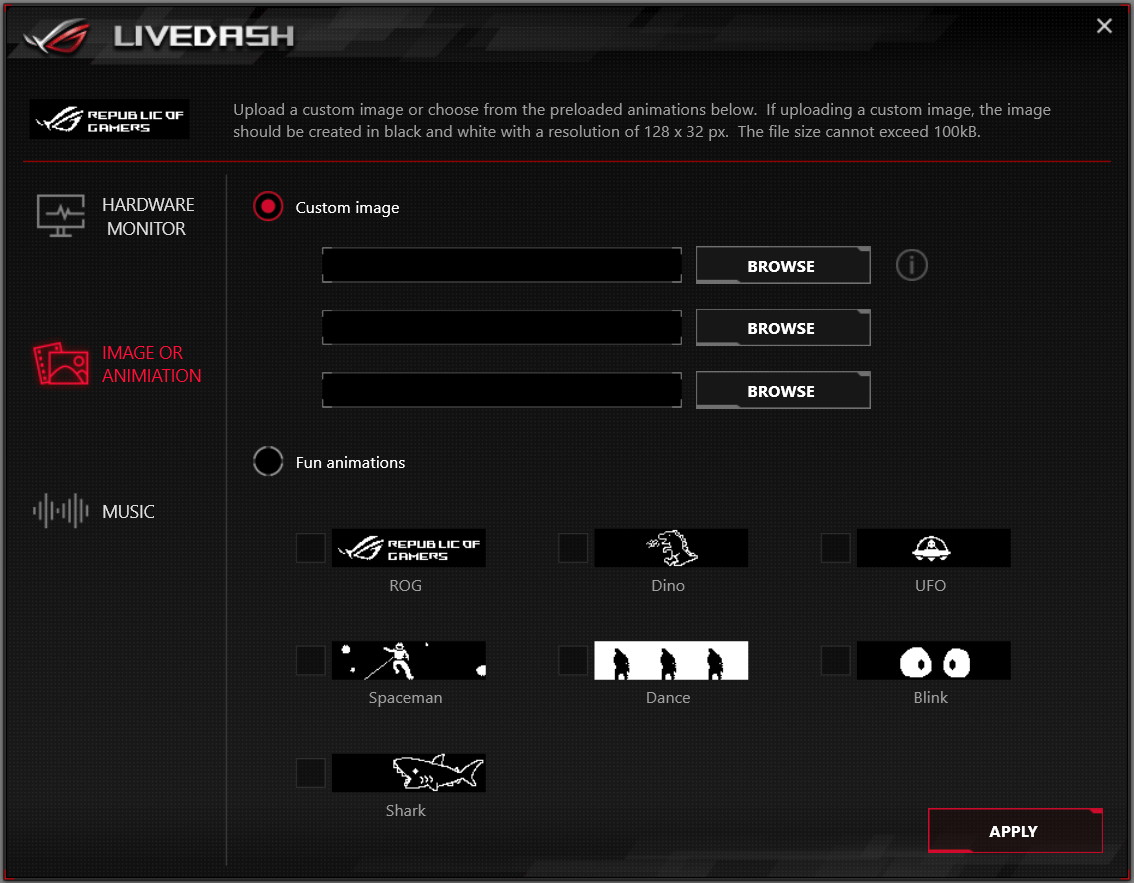The image size is (1134, 883).
Task: Click the info icon beside first Browse
Action: pos(911,265)
